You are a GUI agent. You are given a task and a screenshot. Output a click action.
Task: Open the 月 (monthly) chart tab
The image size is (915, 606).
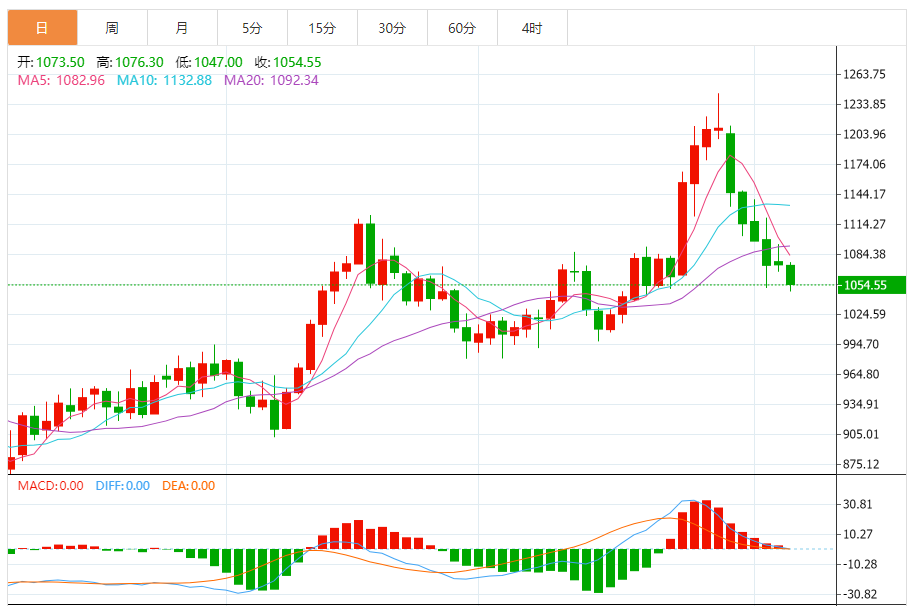pyautogui.click(x=183, y=27)
